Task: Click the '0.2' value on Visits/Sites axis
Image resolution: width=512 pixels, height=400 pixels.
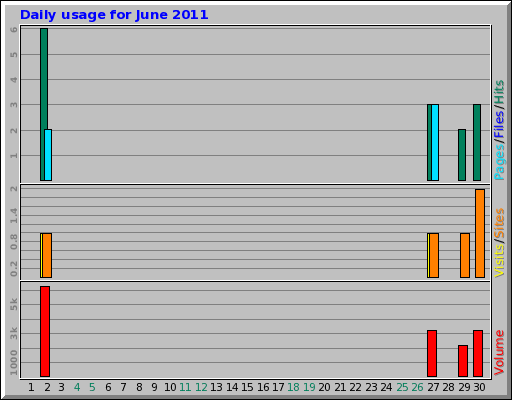Action: point(14,269)
